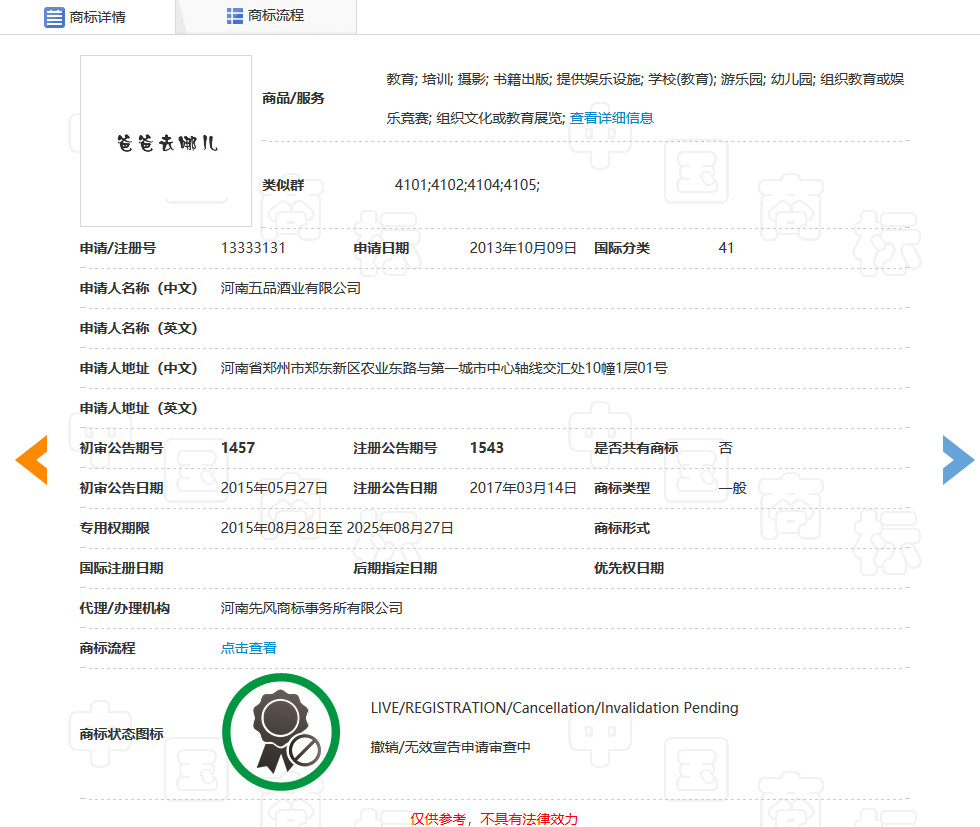Click the 商标类型 value 一般

(732, 488)
